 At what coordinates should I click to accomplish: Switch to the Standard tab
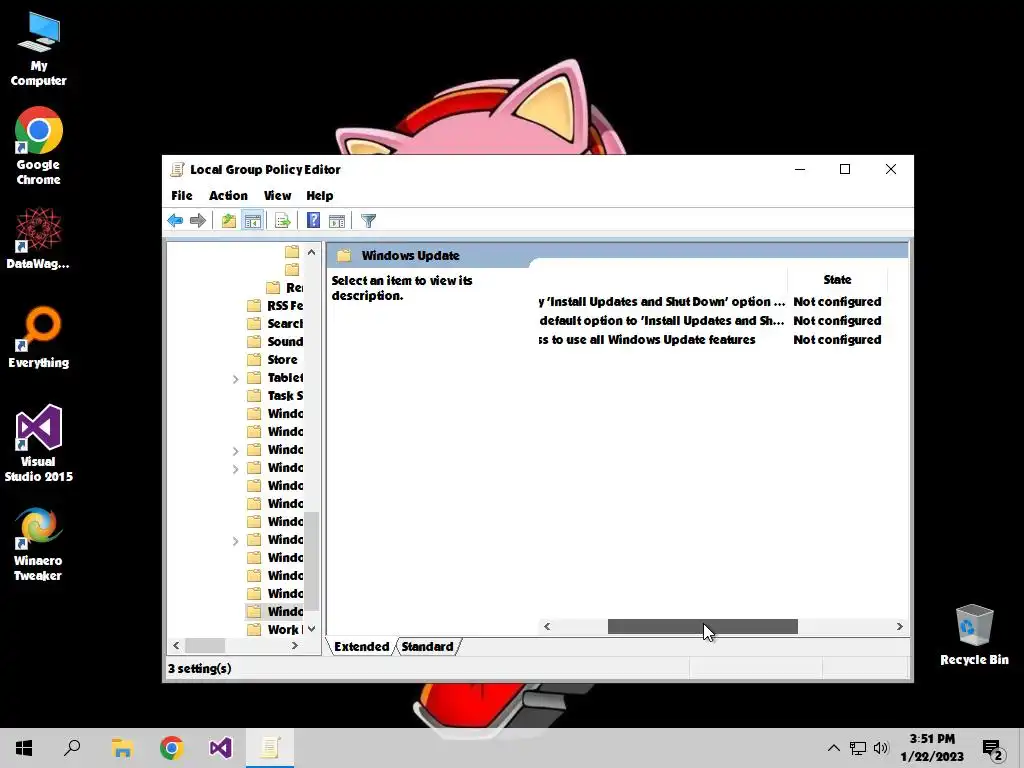[427, 647]
